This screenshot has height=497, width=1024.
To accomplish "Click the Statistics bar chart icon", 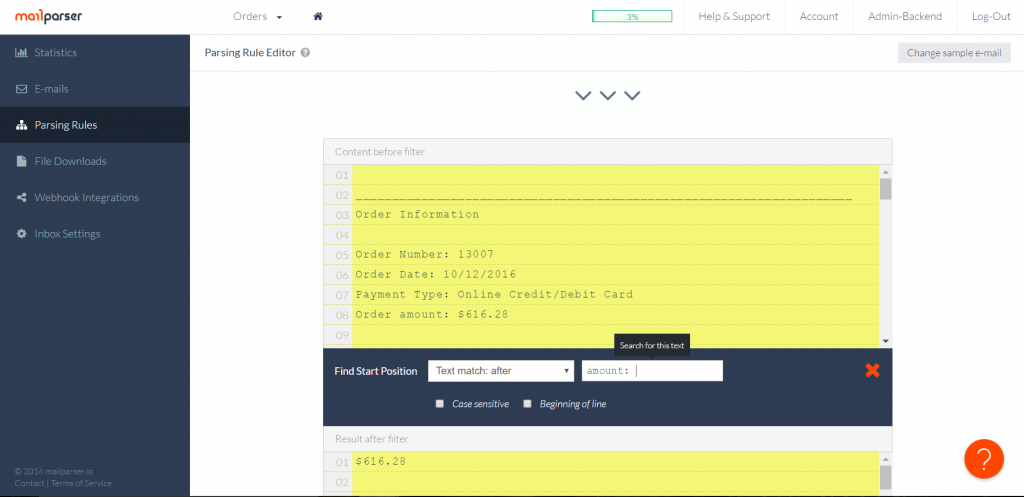I will click(21, 53).
